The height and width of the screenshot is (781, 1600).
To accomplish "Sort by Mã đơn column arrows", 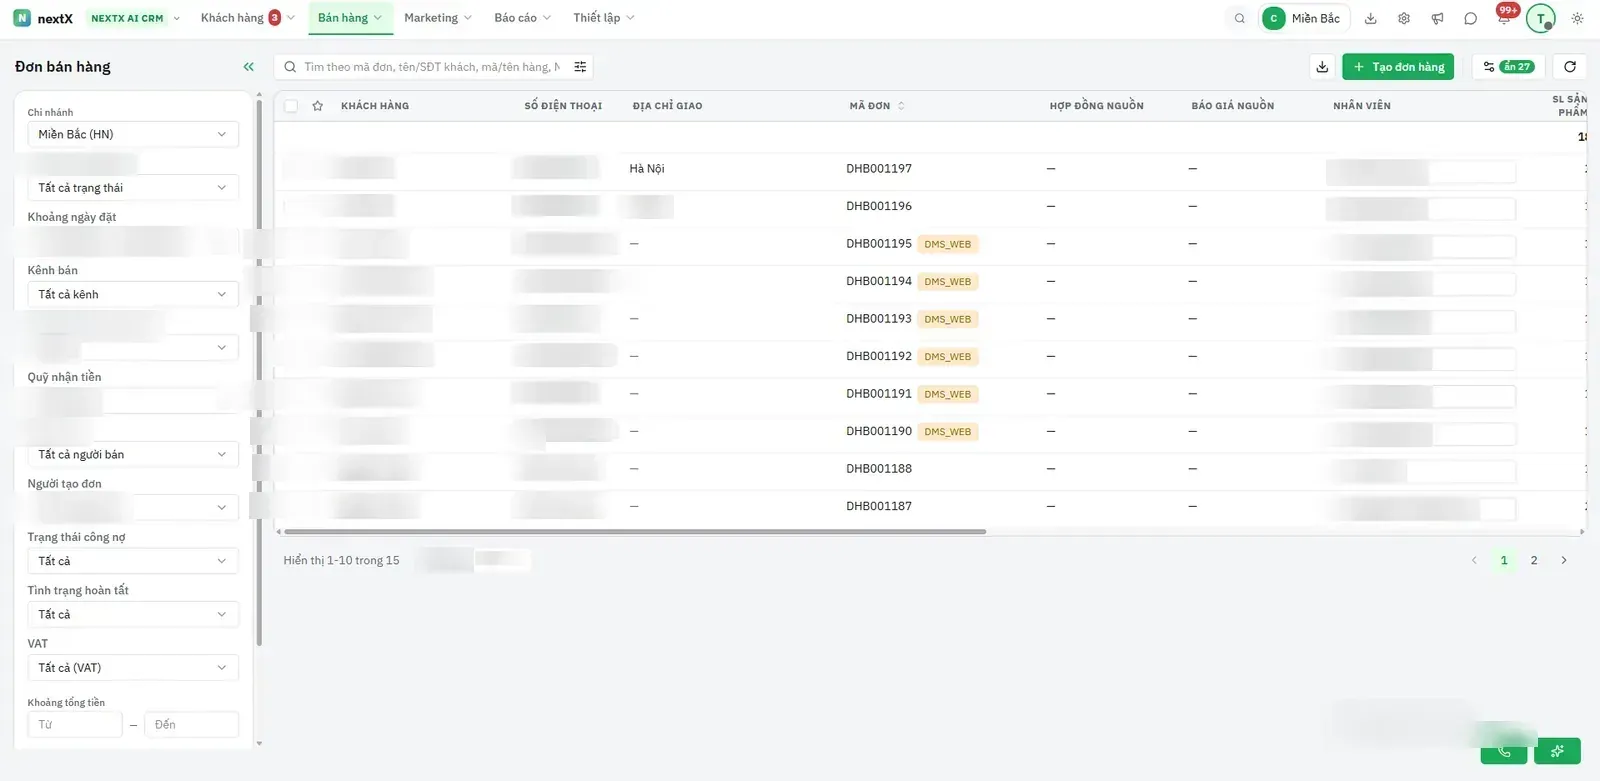I will click(x=901, y=106).
